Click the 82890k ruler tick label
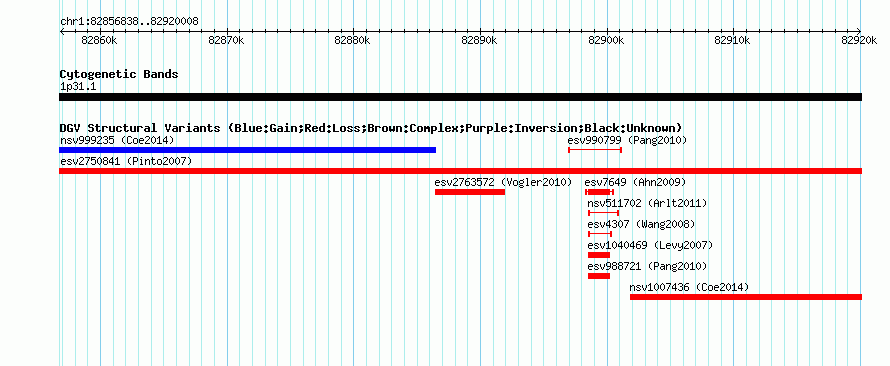Viewport: 890px width, 366px height. 480,40
